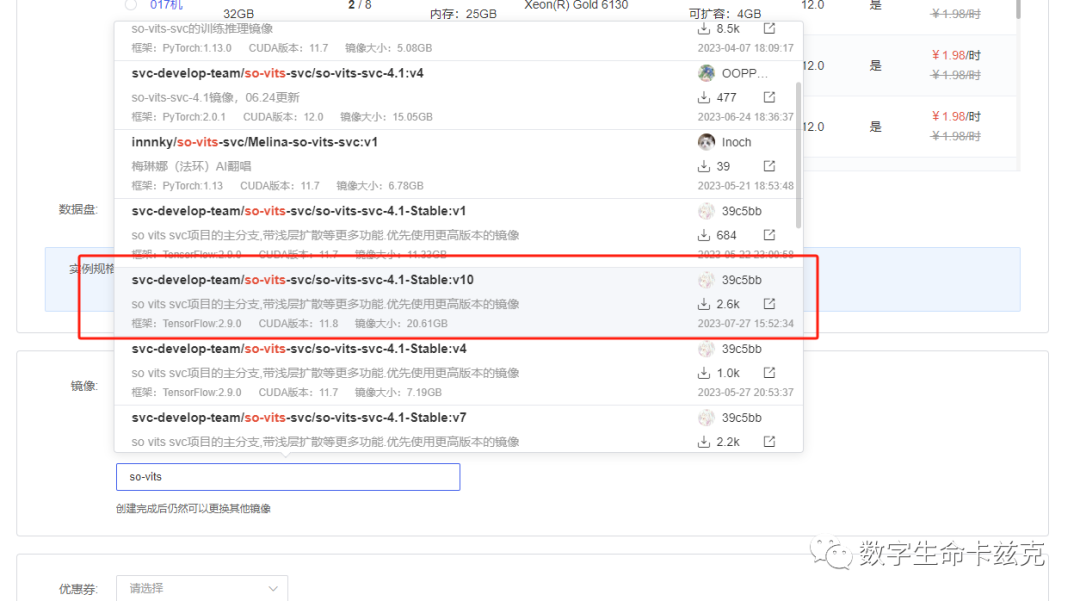Open external link icon for 4.1-Stable:v4 image
Screen dimensions: 1080x601
(x=769, y=372)
